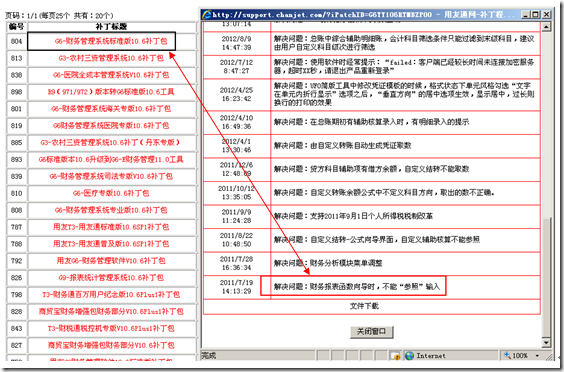Click patch number 885 cell

[x=17, y=143]
